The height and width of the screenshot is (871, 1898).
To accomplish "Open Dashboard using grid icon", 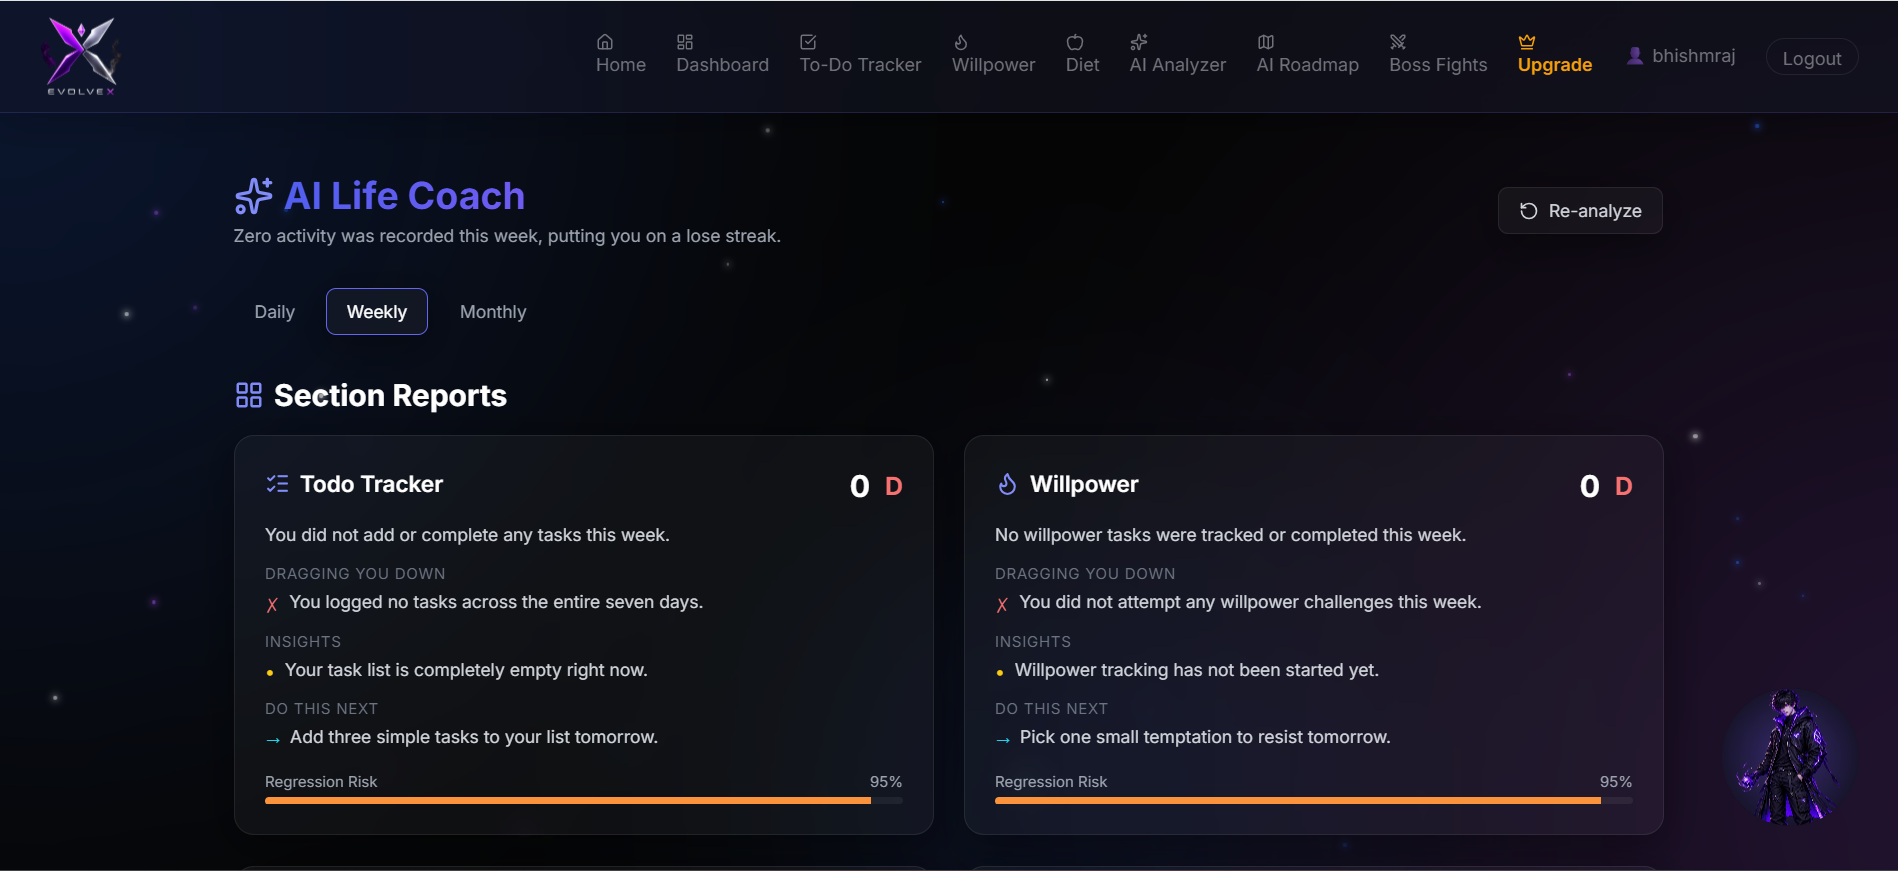I will (685, 42).
